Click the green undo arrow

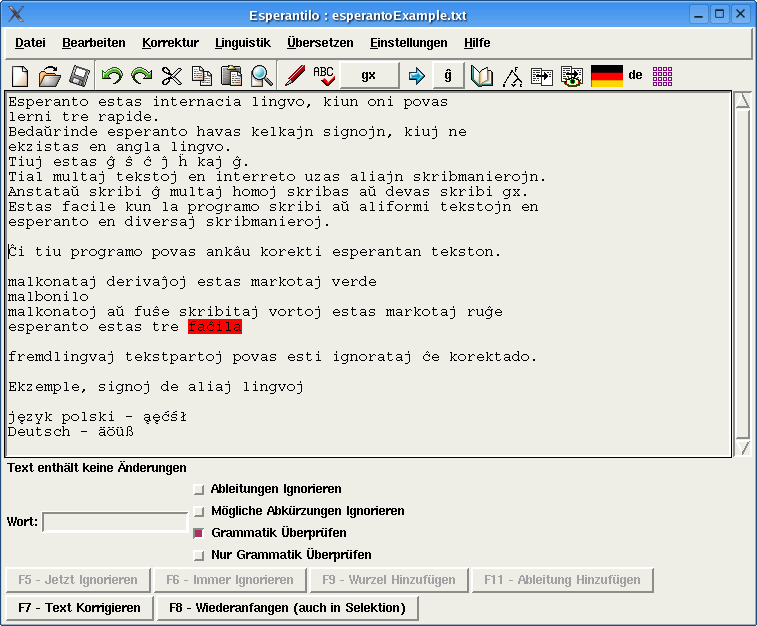pos(111,76)
